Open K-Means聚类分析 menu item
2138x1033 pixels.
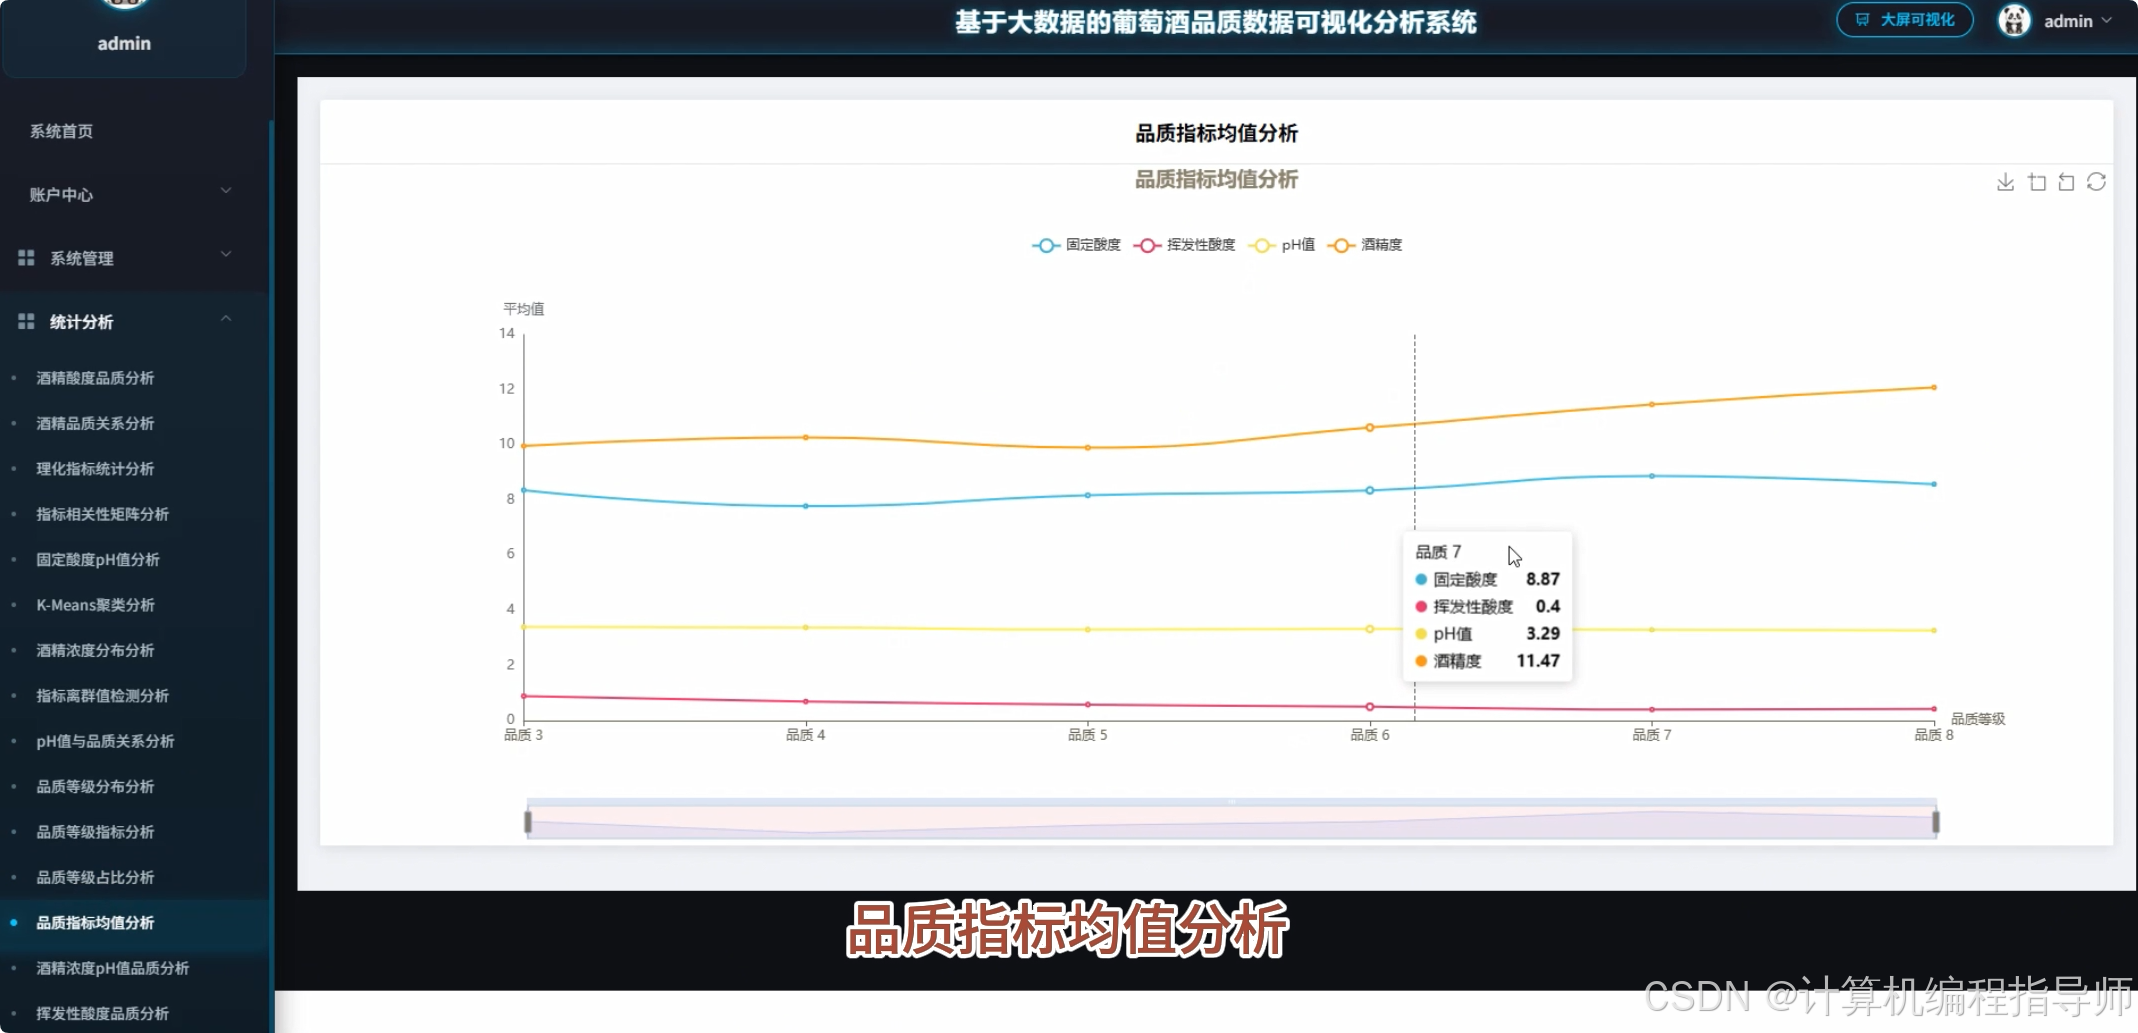pos(95,605)
